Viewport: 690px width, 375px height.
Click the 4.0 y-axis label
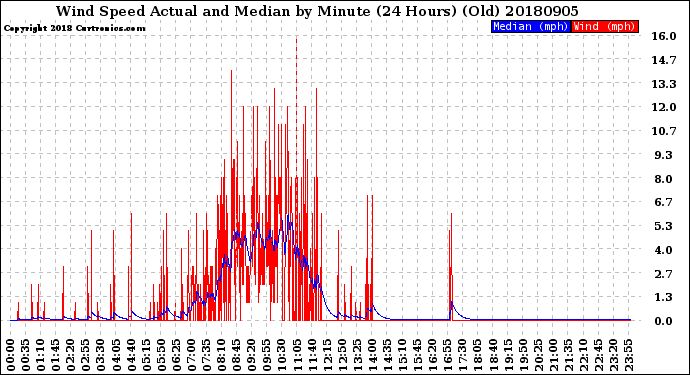coord(664,250)
